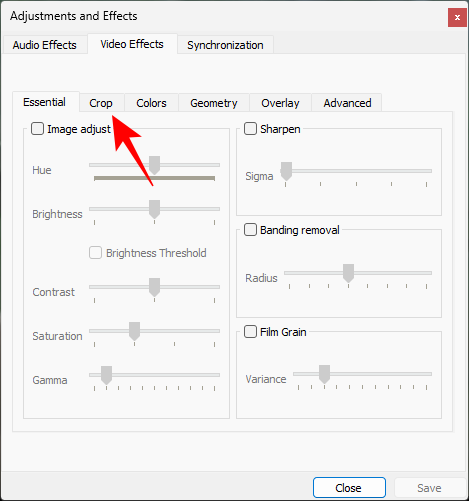Switch to Audio Effects tab
Screen dimensions: 469x501
pyautogui.click(x=45, y=45)
